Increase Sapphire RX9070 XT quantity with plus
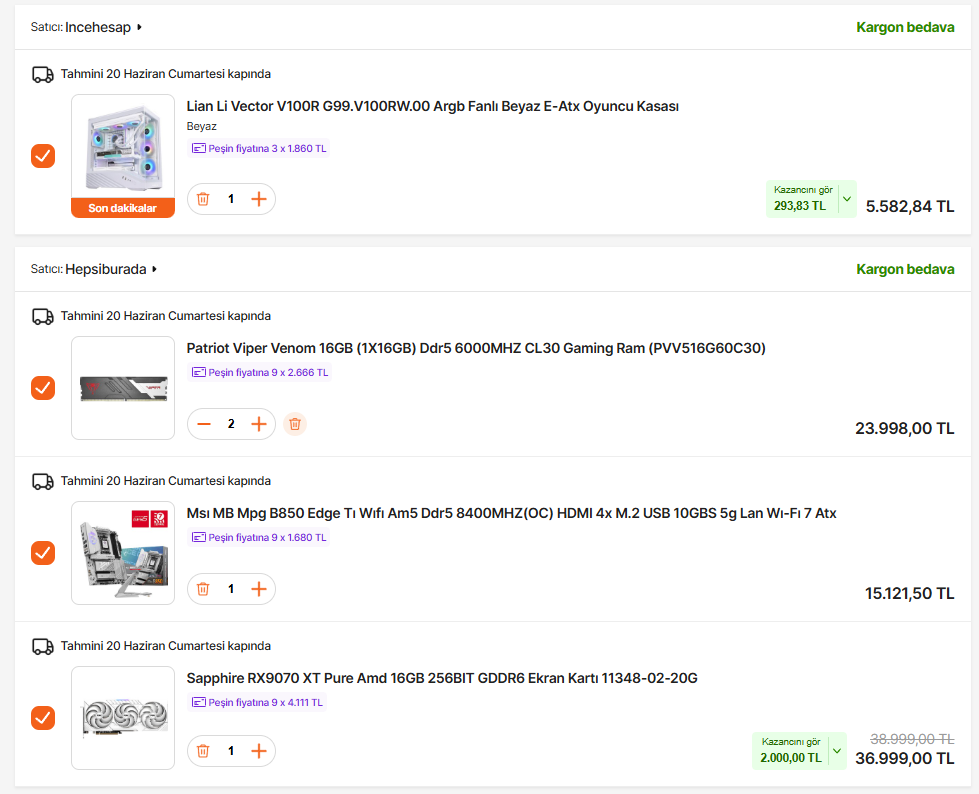The height and width of the screenshot is (794, 979). click(x=258, y=751)
